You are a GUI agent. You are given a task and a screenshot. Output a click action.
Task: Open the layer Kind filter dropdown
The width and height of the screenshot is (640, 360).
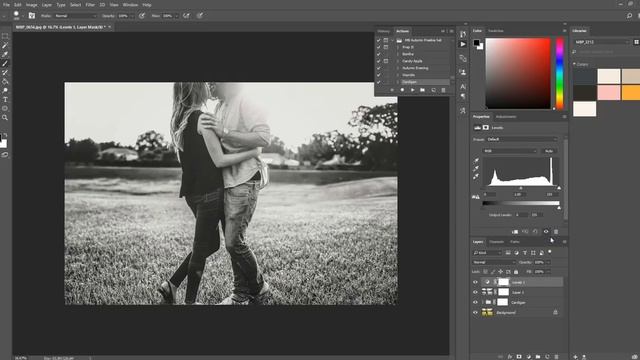point(487,253)
